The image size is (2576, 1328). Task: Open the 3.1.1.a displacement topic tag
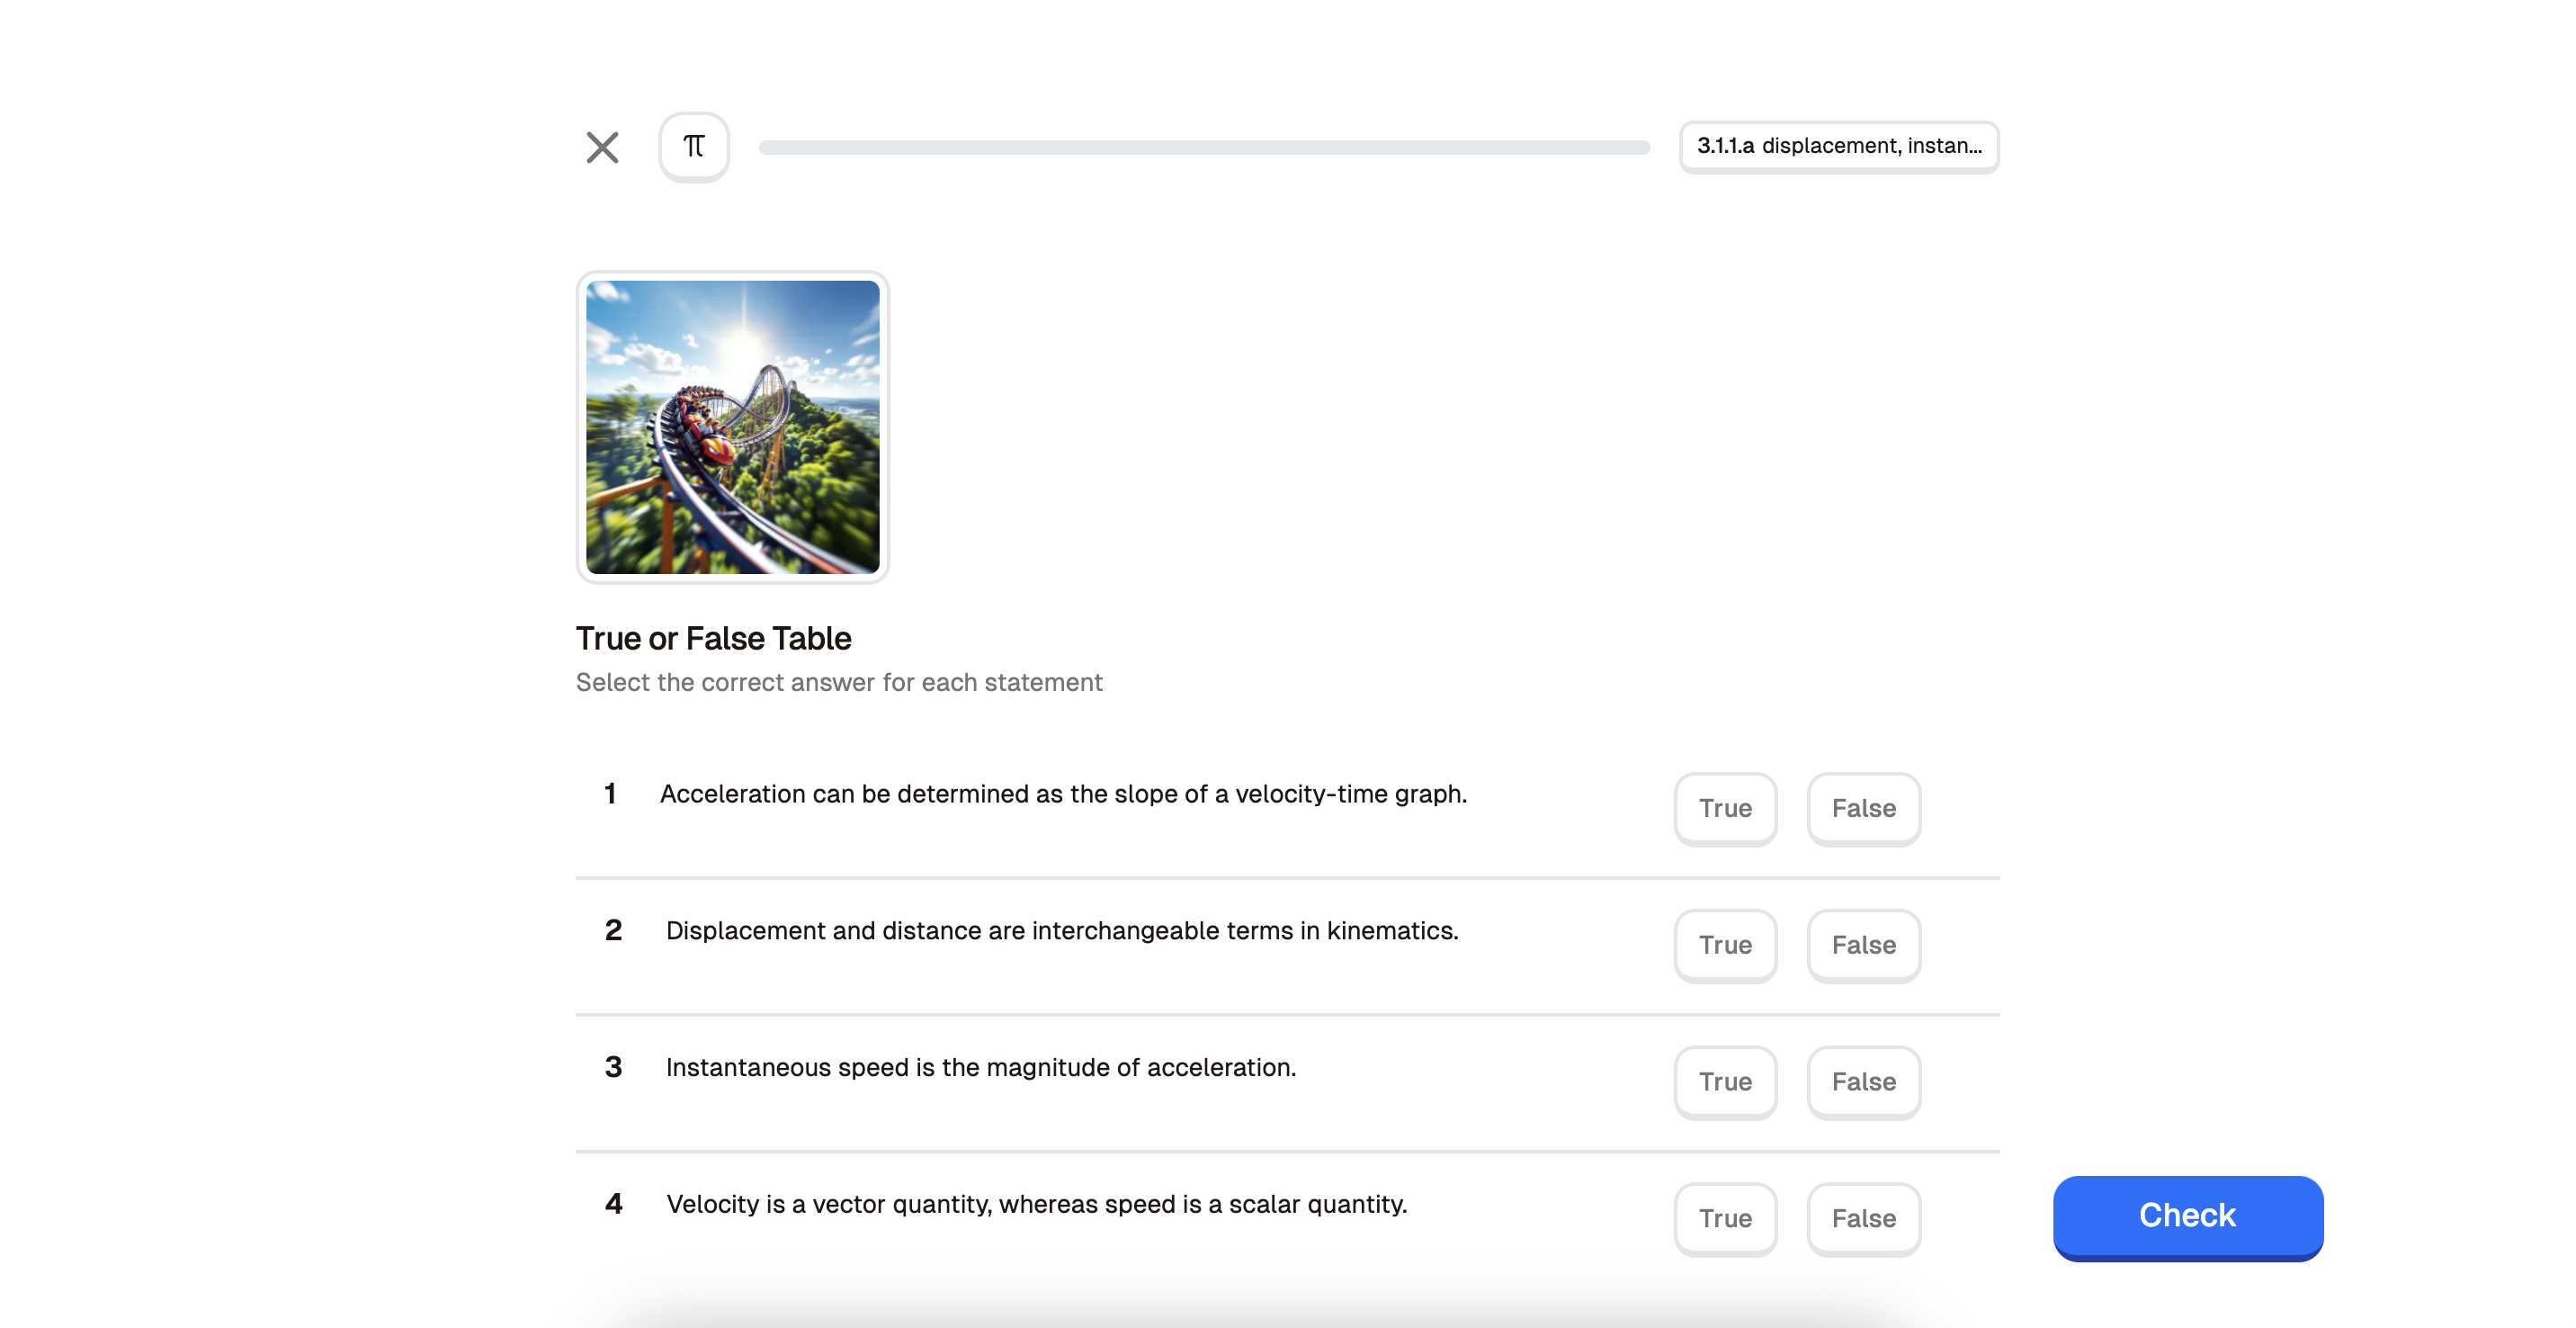click(1838, 146)
